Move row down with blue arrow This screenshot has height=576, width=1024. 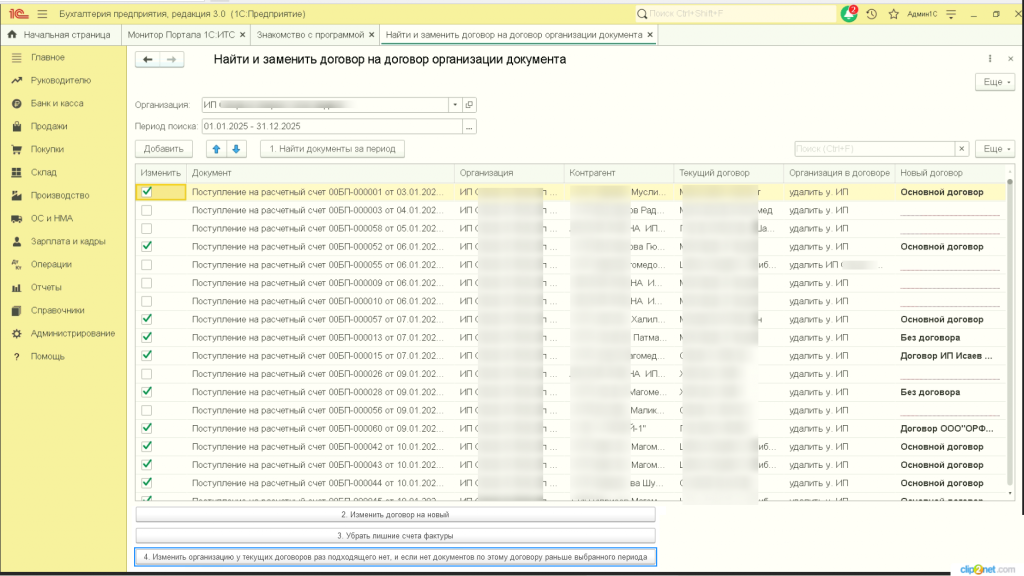236,149
